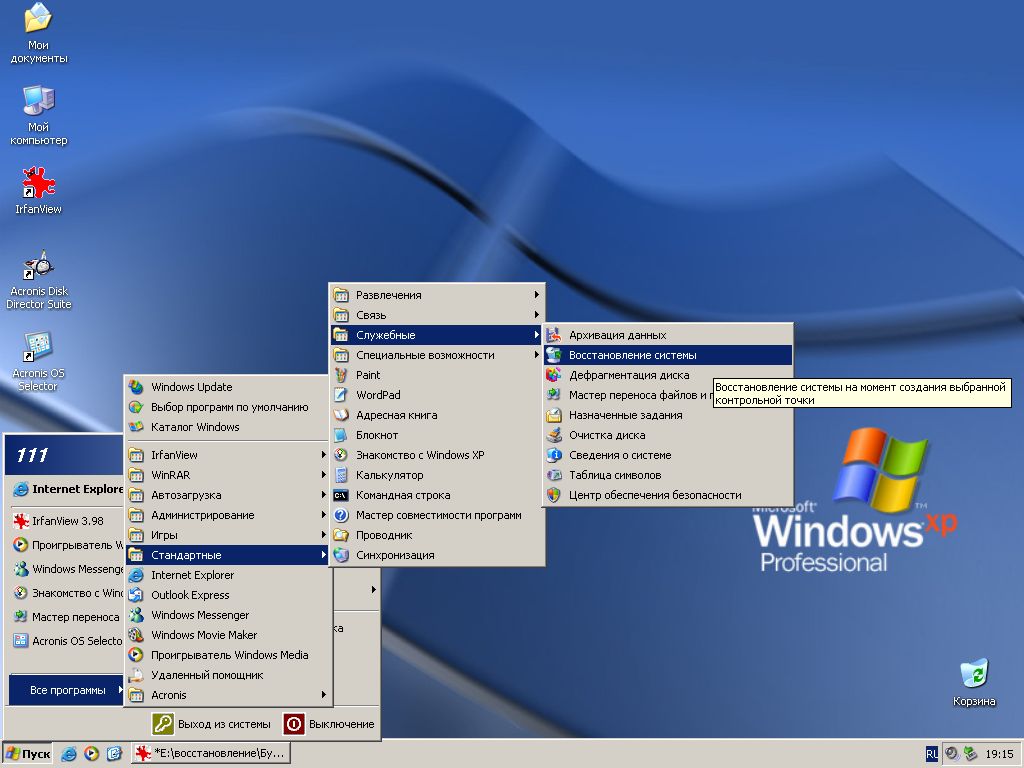The height and width of the screenshot is (768, 1024).
Task: Select Восстановление системы menu entry
Action: click(632, 355)
